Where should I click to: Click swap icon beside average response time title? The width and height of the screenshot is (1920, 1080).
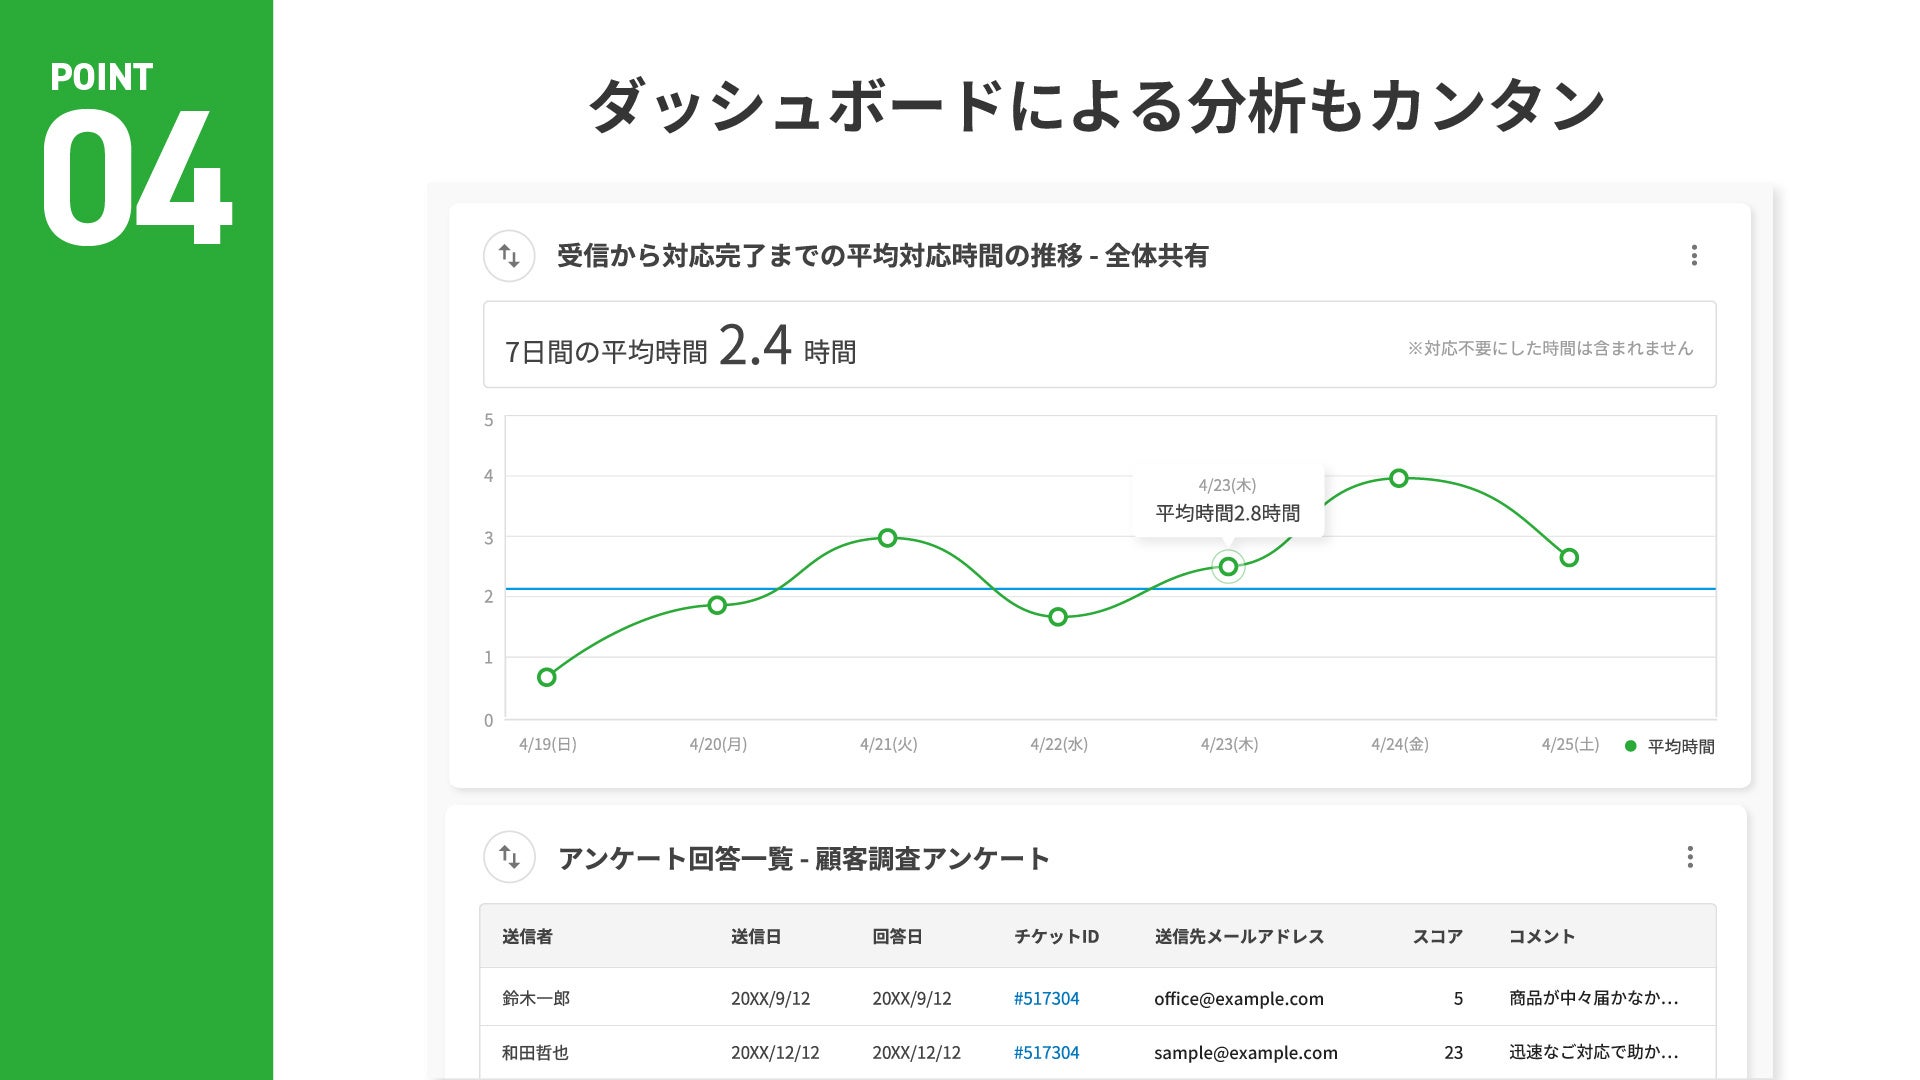pos(509,256)
